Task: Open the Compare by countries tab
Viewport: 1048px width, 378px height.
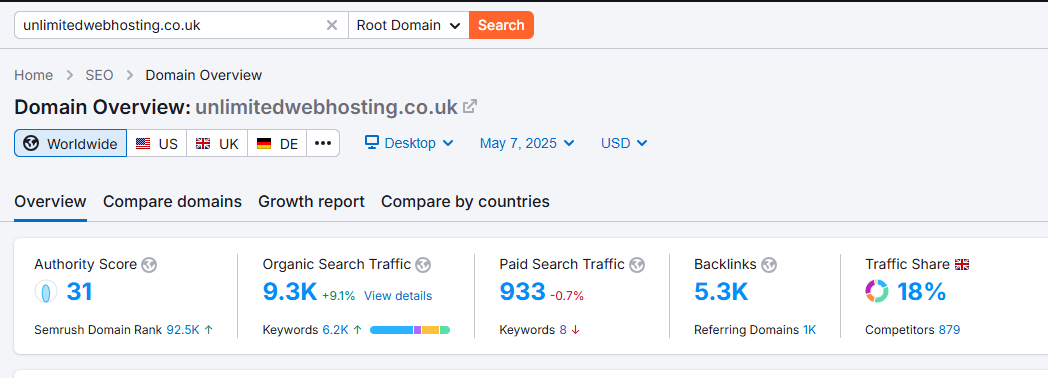Action: (x=465, y=201)
